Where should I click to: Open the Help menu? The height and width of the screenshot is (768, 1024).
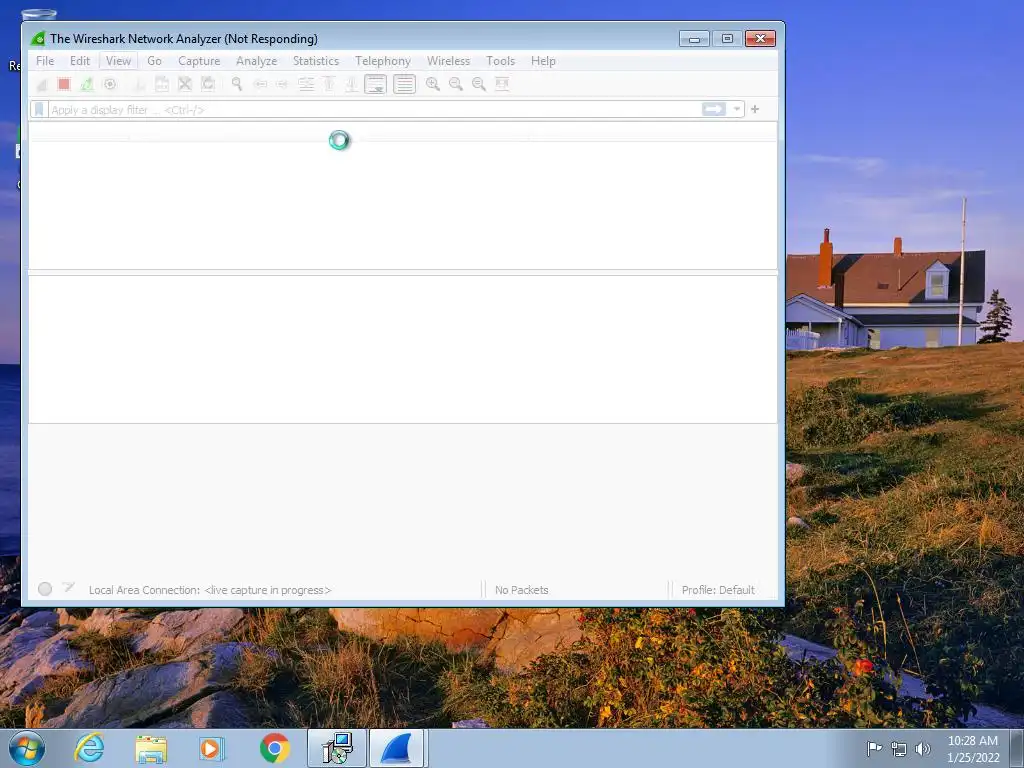543,61
